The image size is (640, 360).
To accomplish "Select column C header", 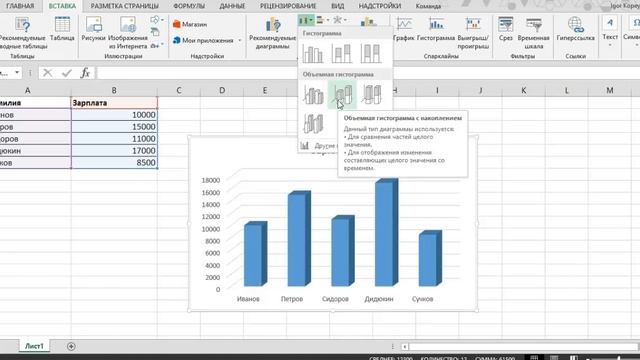I will [179, 90].
